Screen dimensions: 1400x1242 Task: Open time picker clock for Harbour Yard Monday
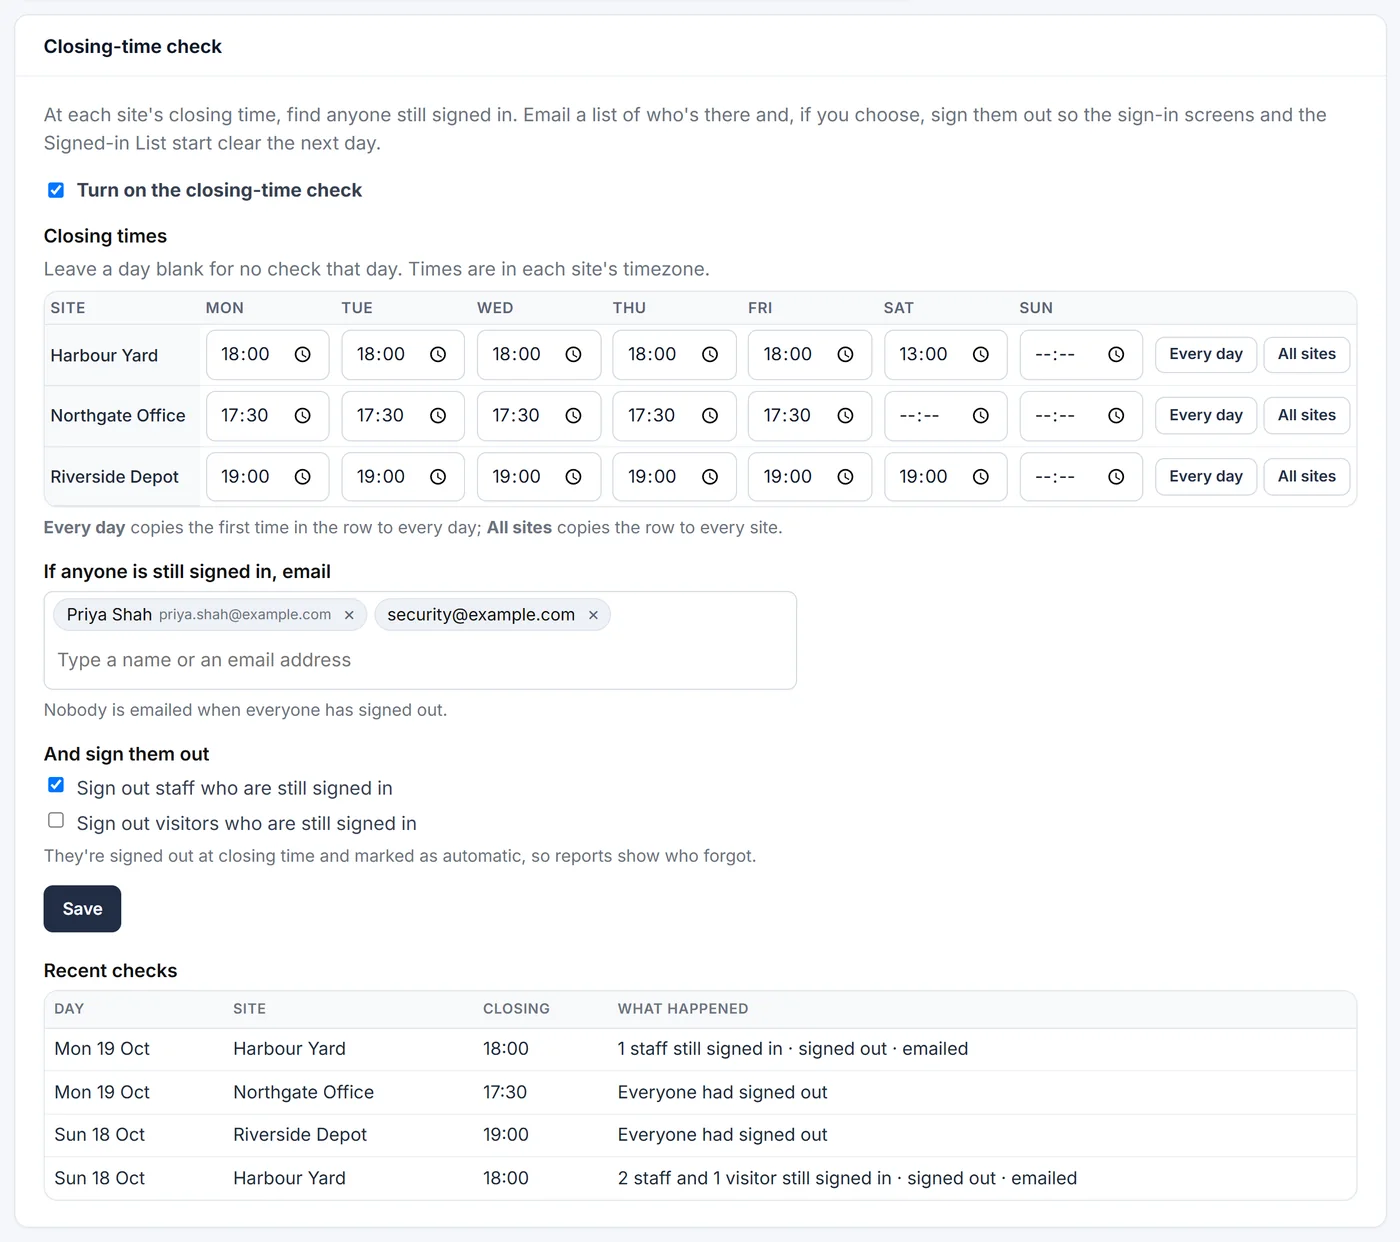[302, 355]
